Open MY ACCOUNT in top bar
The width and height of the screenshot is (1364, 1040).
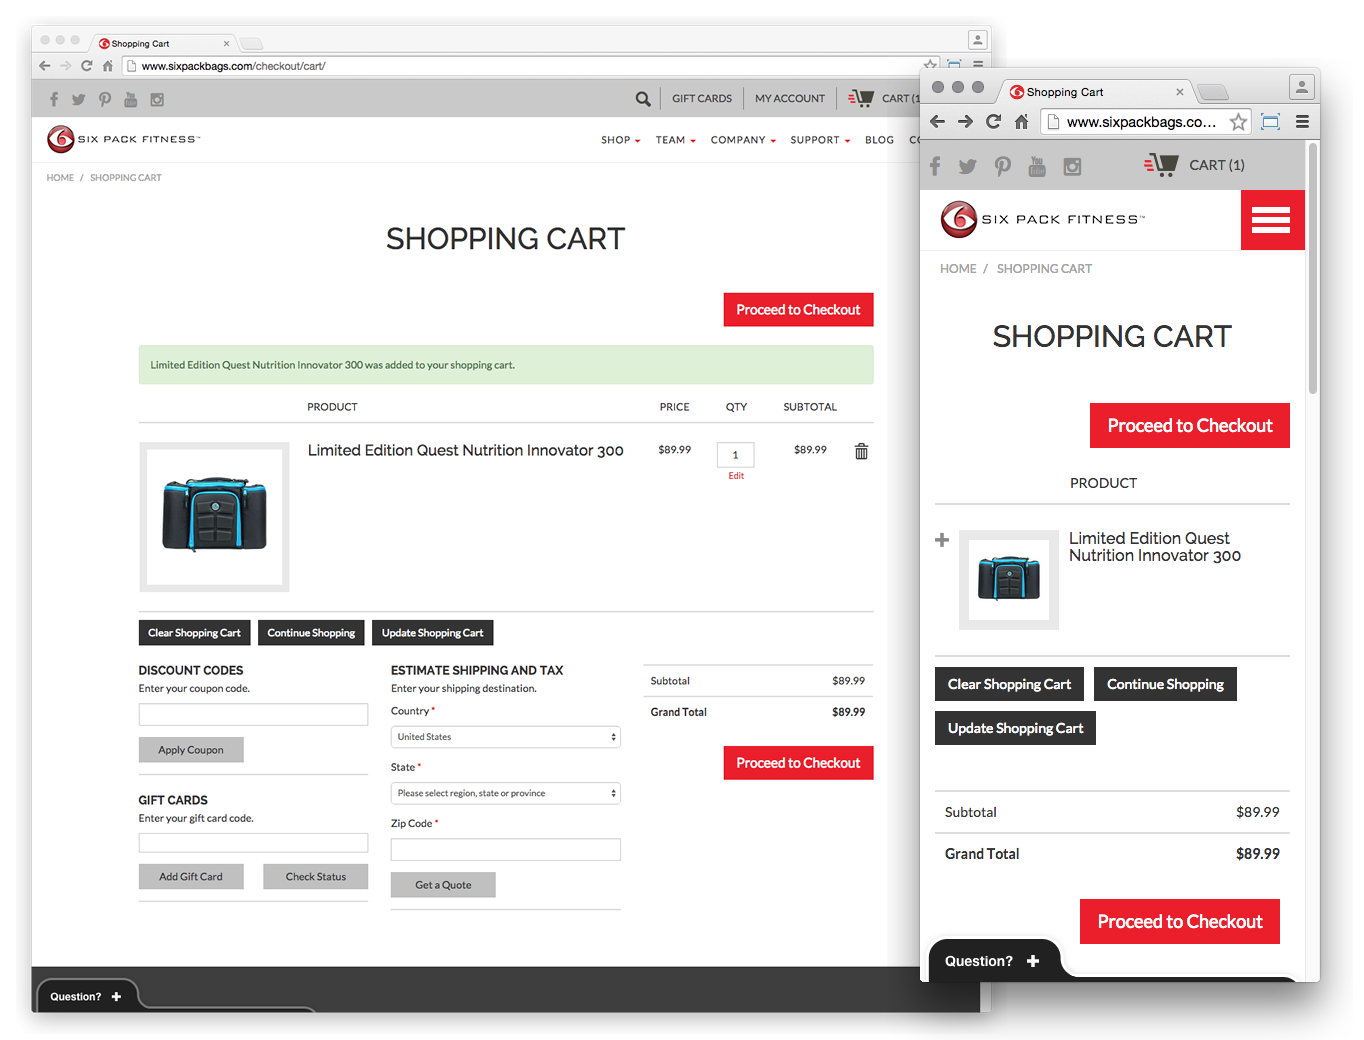790,99
